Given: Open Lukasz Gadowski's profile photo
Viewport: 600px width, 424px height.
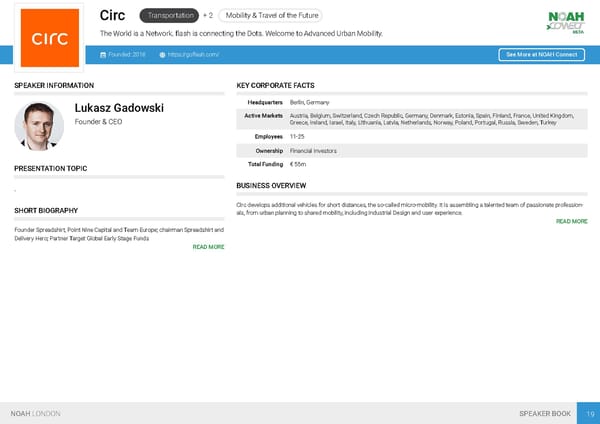Looking at the screenshot, I should (x=39, y=125).
